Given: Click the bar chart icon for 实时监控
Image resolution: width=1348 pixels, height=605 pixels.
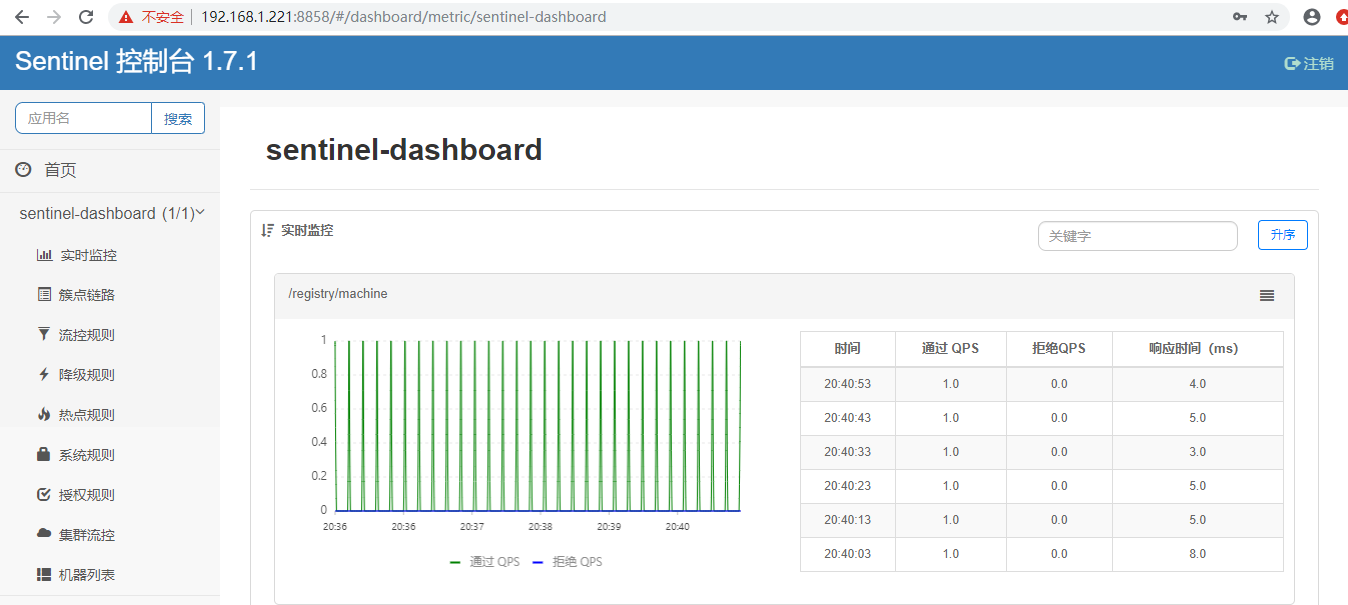Looking at the screenshot, I should tap(44, 255).
